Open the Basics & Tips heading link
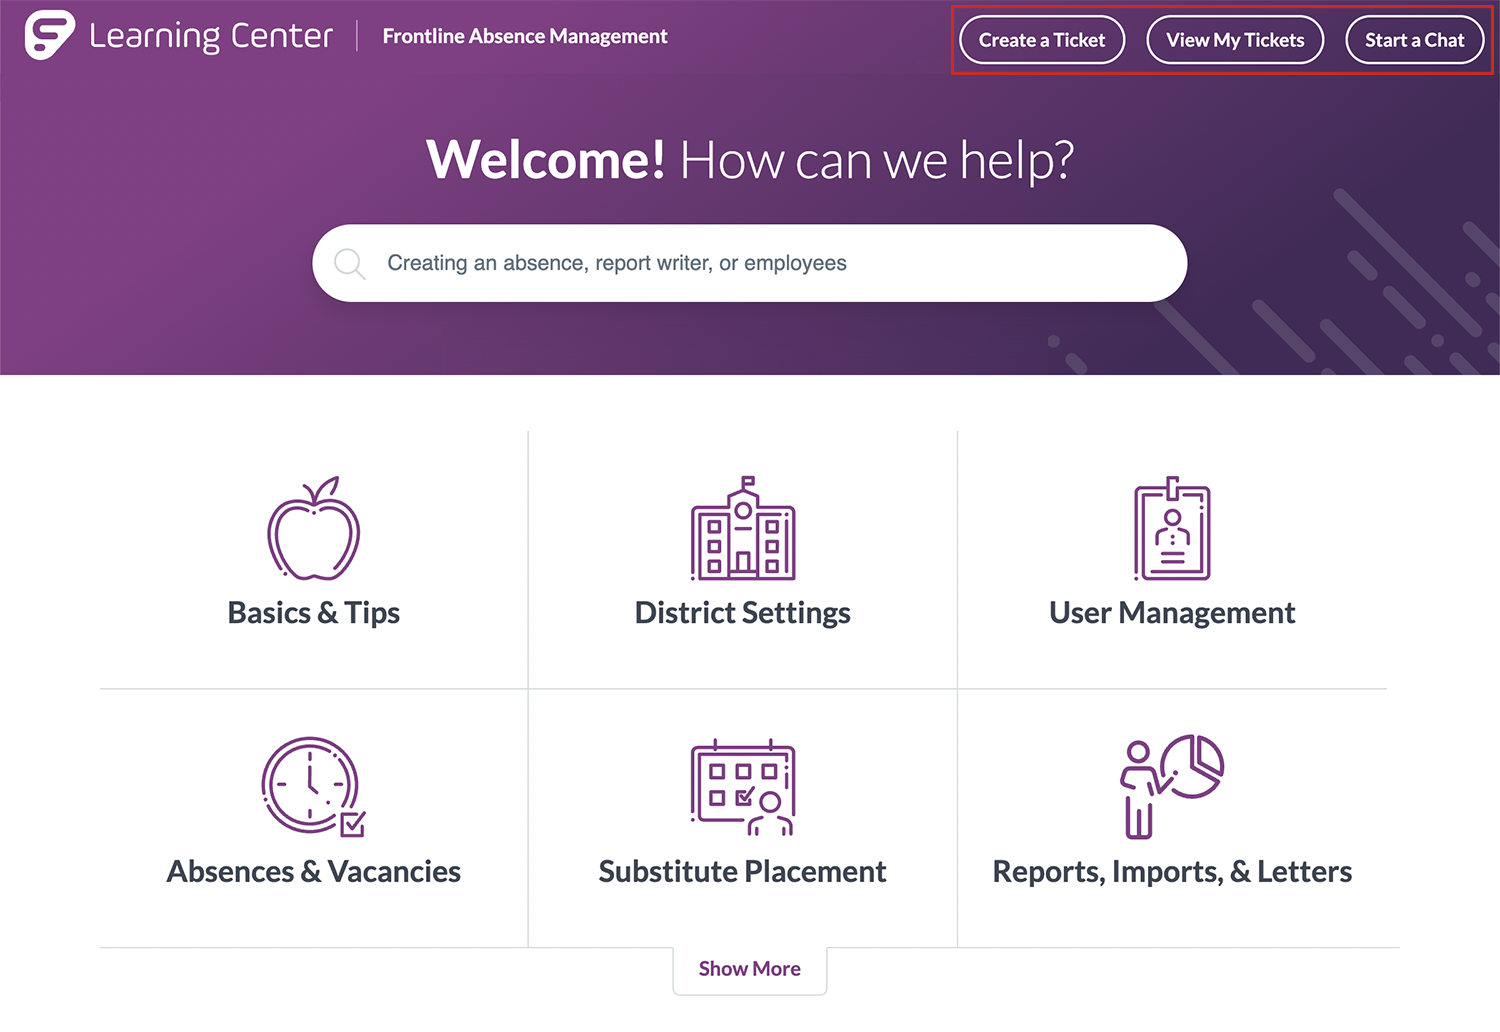Viewport: 1500px width, 1032px height. point(314,613)
